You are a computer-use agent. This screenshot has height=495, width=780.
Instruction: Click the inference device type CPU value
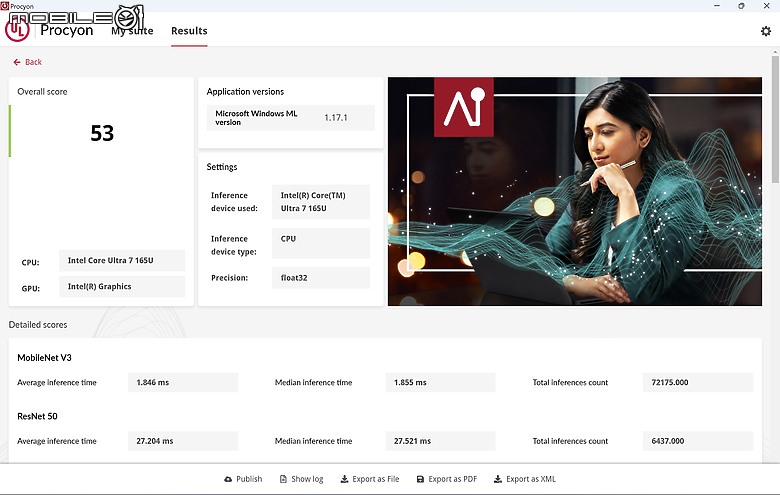(x=321, y=243)
